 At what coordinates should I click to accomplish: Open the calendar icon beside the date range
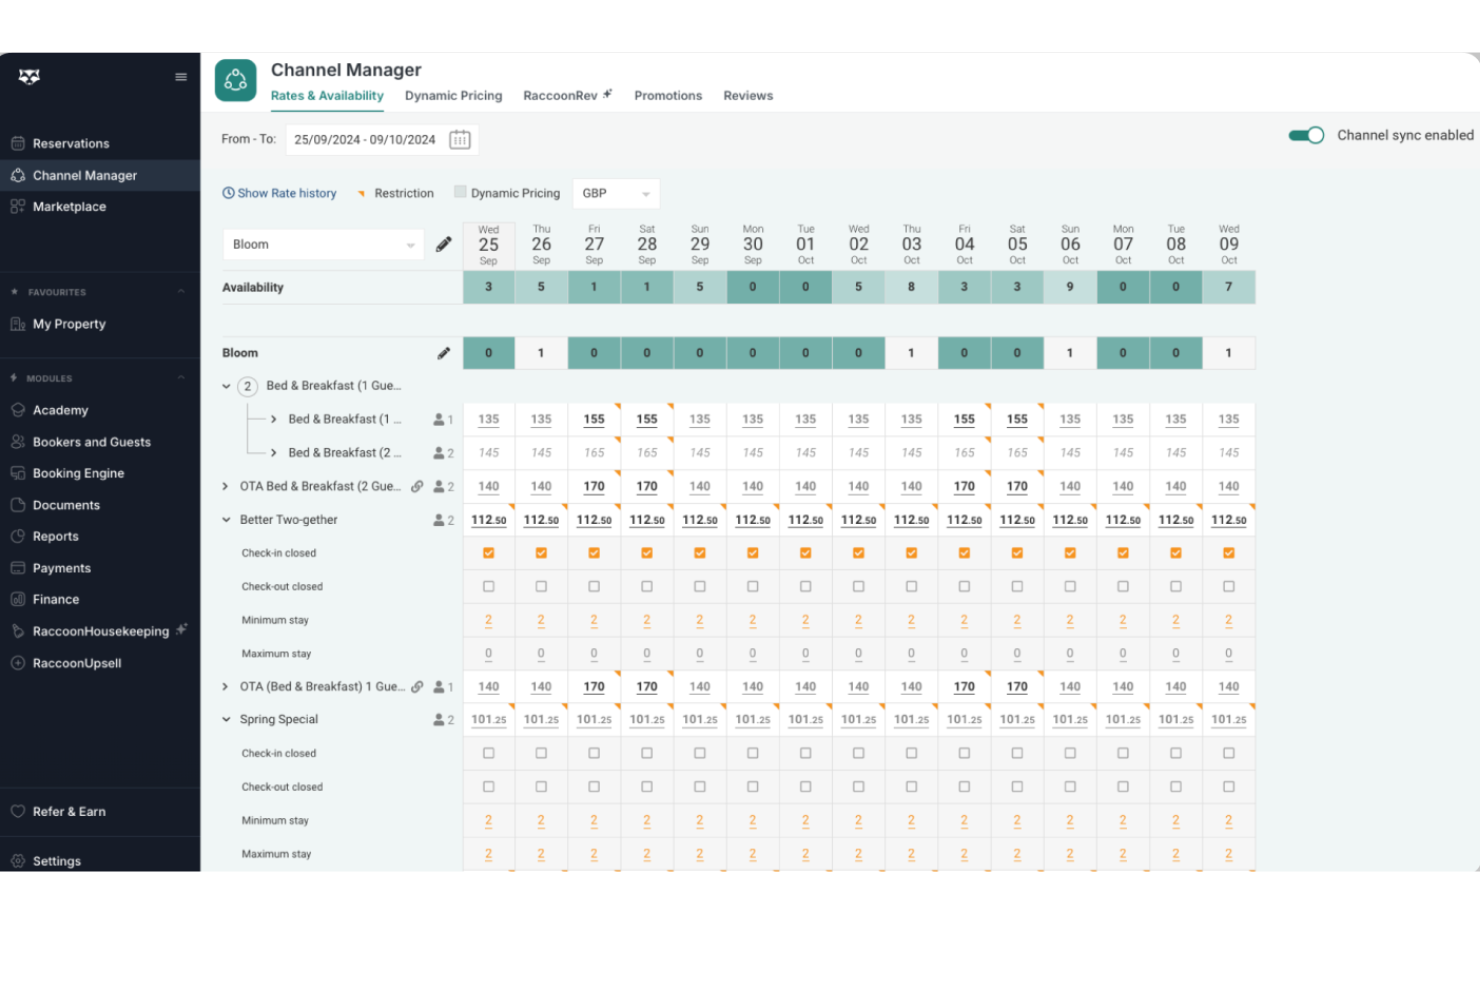click(459, 140)
